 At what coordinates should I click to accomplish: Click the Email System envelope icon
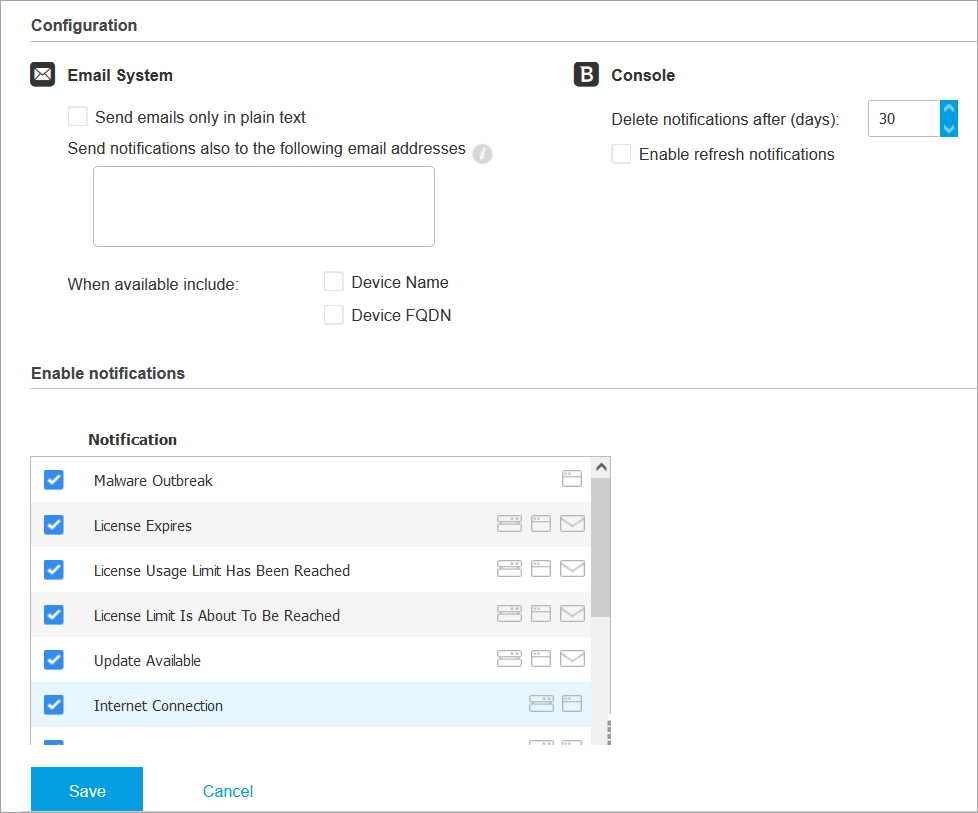pos(43,75)
